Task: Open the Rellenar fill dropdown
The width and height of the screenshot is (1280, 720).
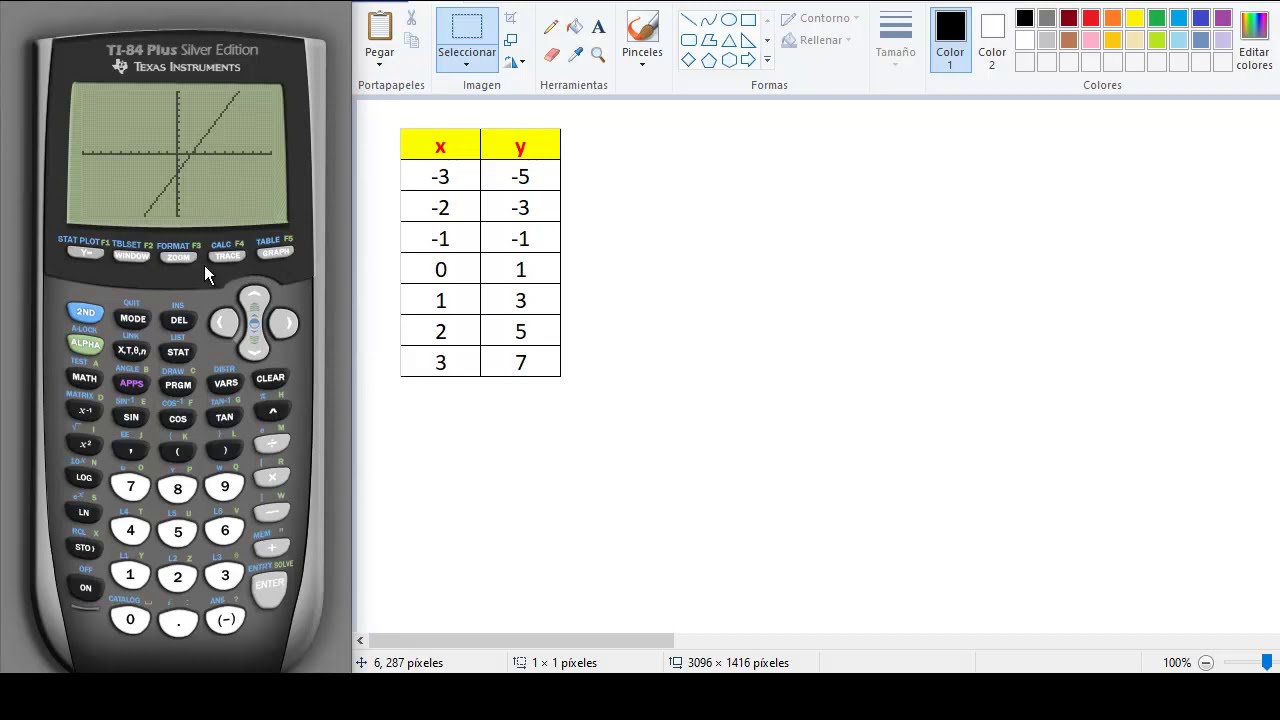Action: click(817, 40)
